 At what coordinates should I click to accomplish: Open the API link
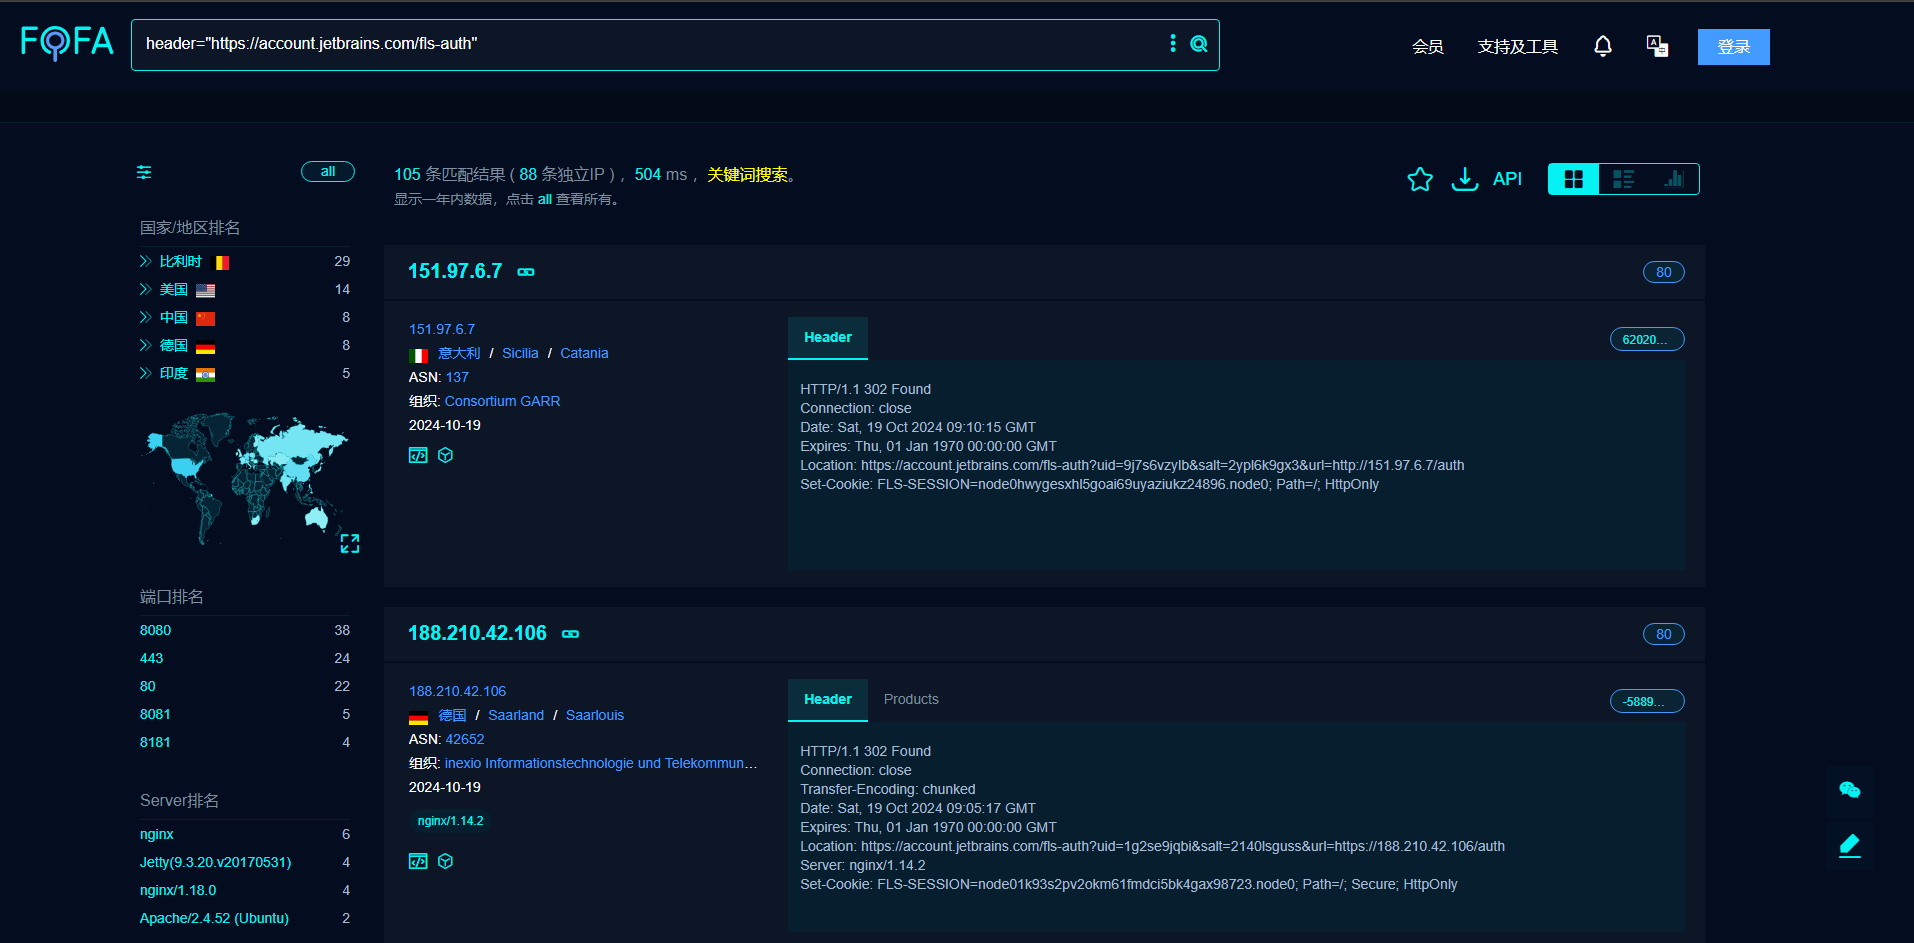pos(1507,179)
